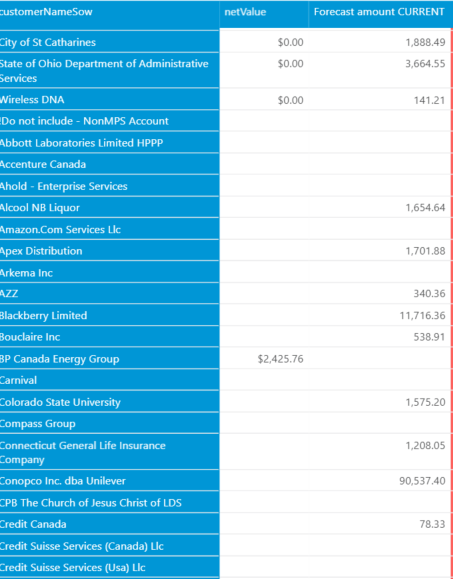Select the Carnival row header

pos(109,380)
